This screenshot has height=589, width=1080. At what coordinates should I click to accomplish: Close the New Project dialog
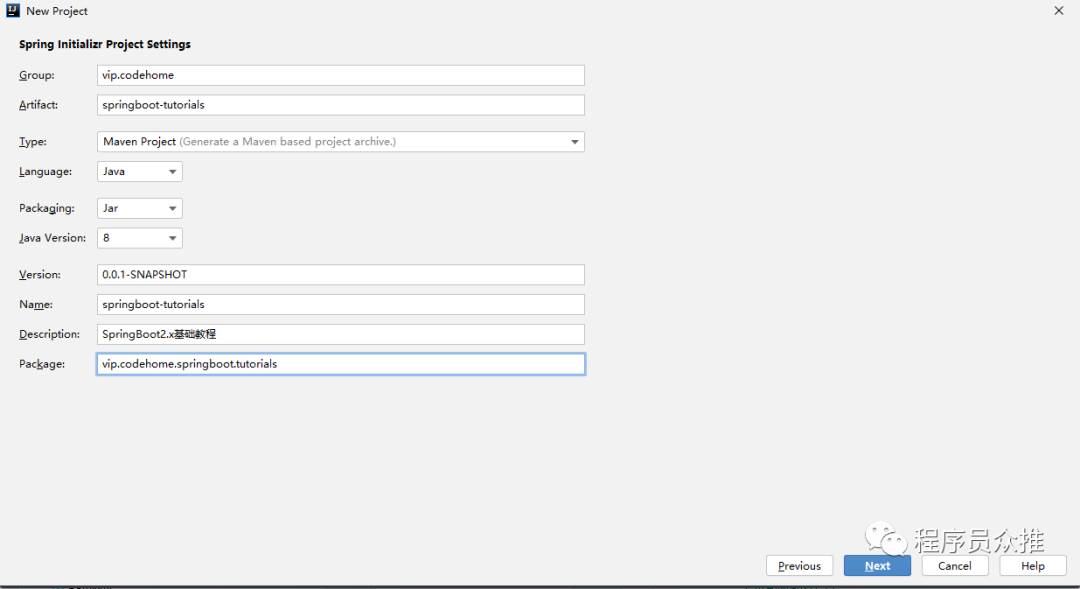coord(1059,10)
